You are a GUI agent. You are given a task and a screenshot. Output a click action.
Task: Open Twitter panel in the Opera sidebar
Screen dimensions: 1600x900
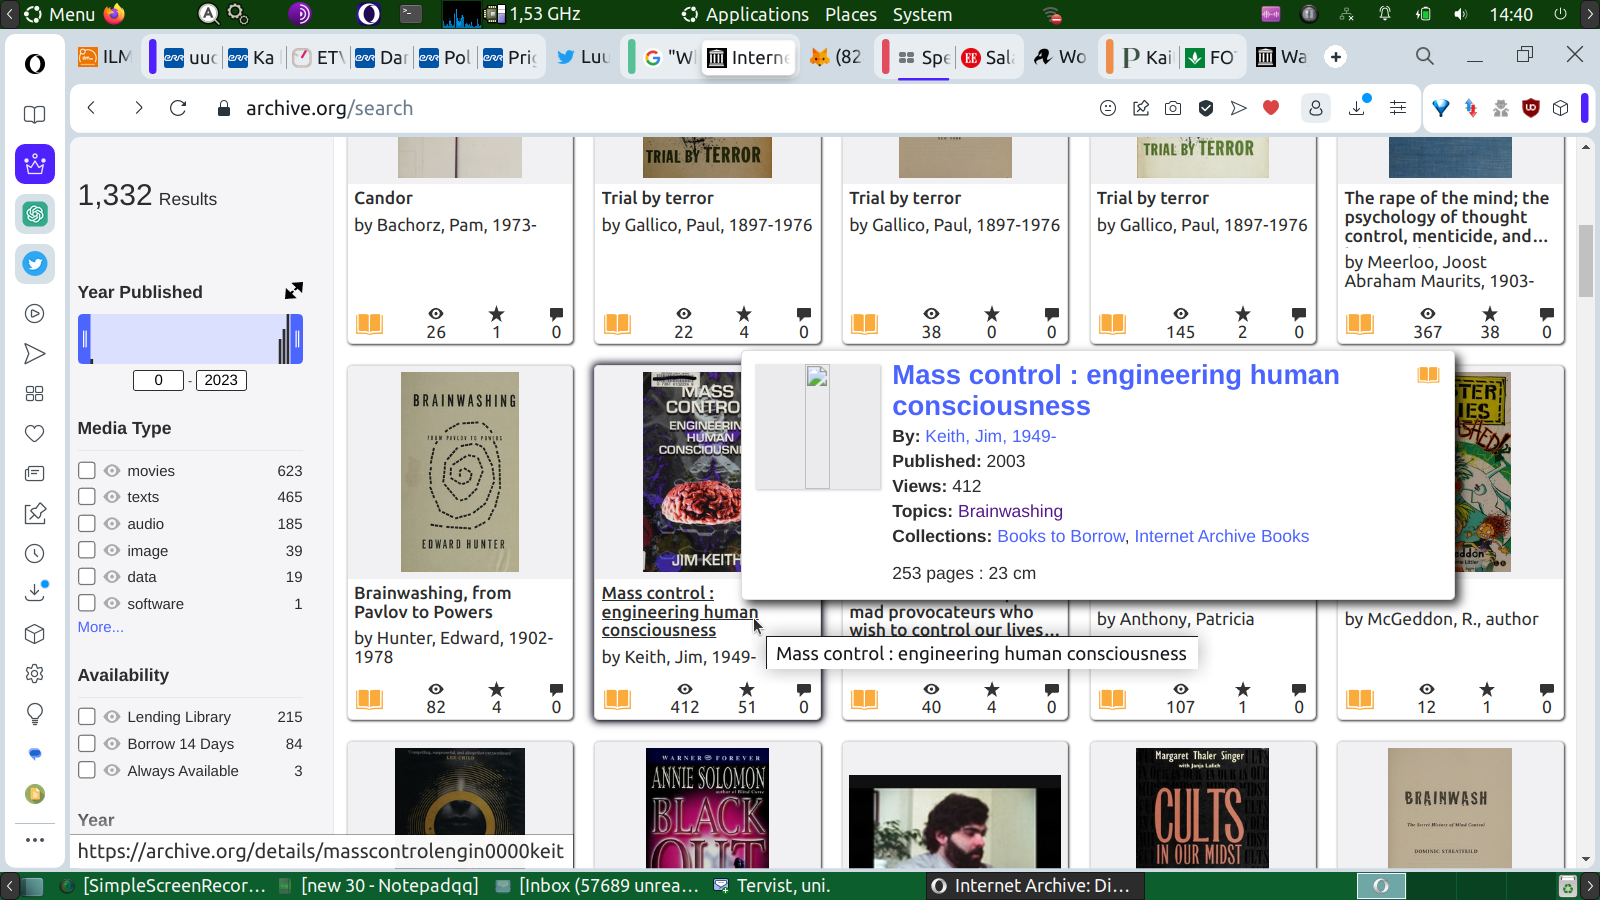[x=35, y=264]
